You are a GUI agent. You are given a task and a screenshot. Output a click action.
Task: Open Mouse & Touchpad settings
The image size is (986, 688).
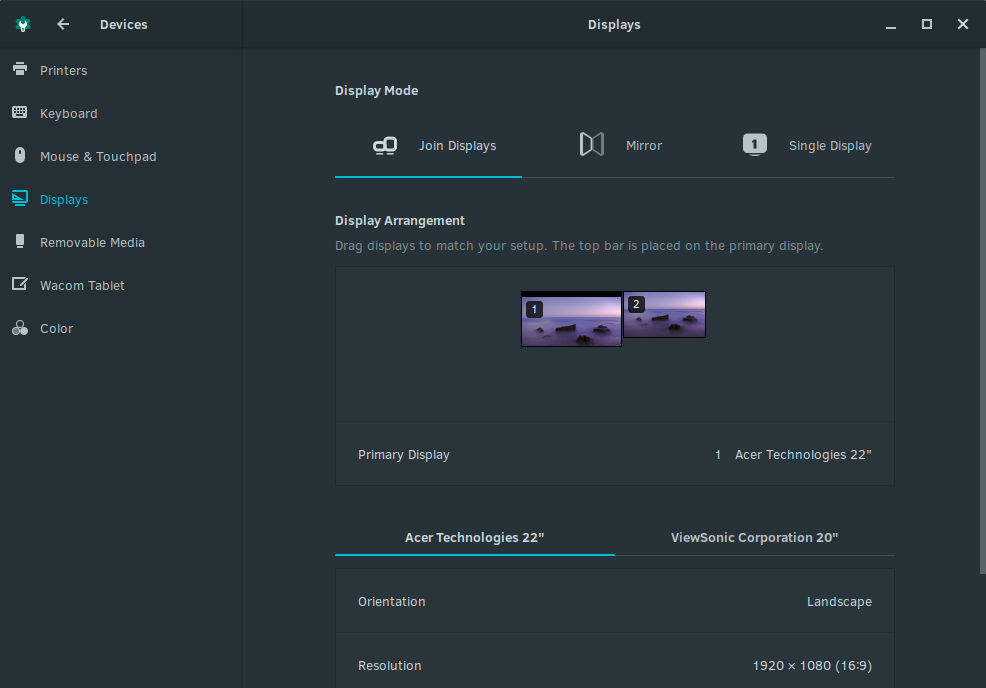(121, 157)
